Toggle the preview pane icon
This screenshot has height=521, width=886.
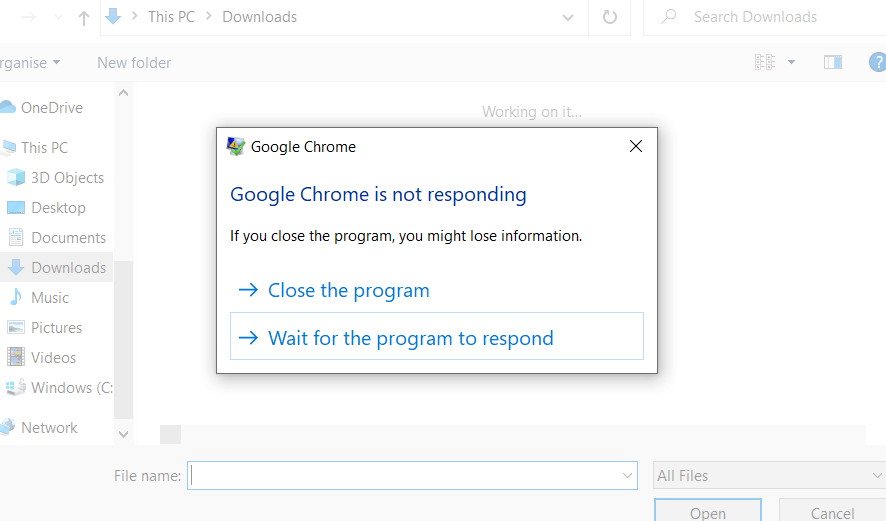[833, 62]
